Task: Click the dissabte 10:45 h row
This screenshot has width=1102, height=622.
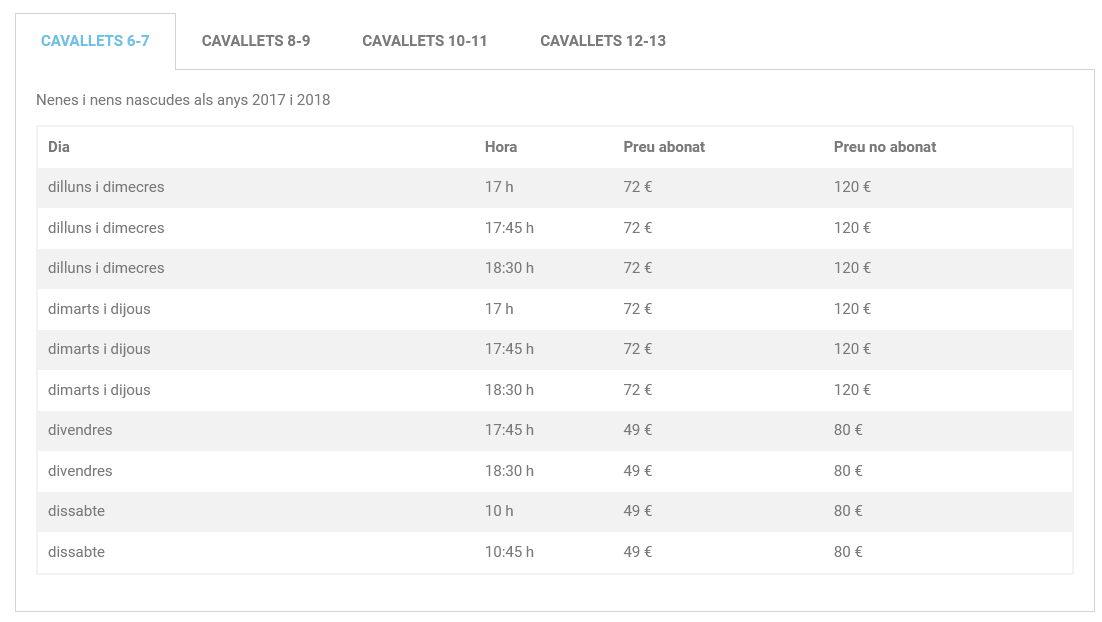Action: pos(555,552)
